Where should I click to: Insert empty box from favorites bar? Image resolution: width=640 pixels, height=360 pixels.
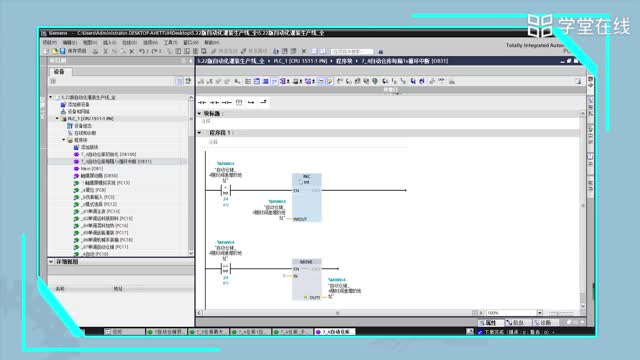click(239, 102)
